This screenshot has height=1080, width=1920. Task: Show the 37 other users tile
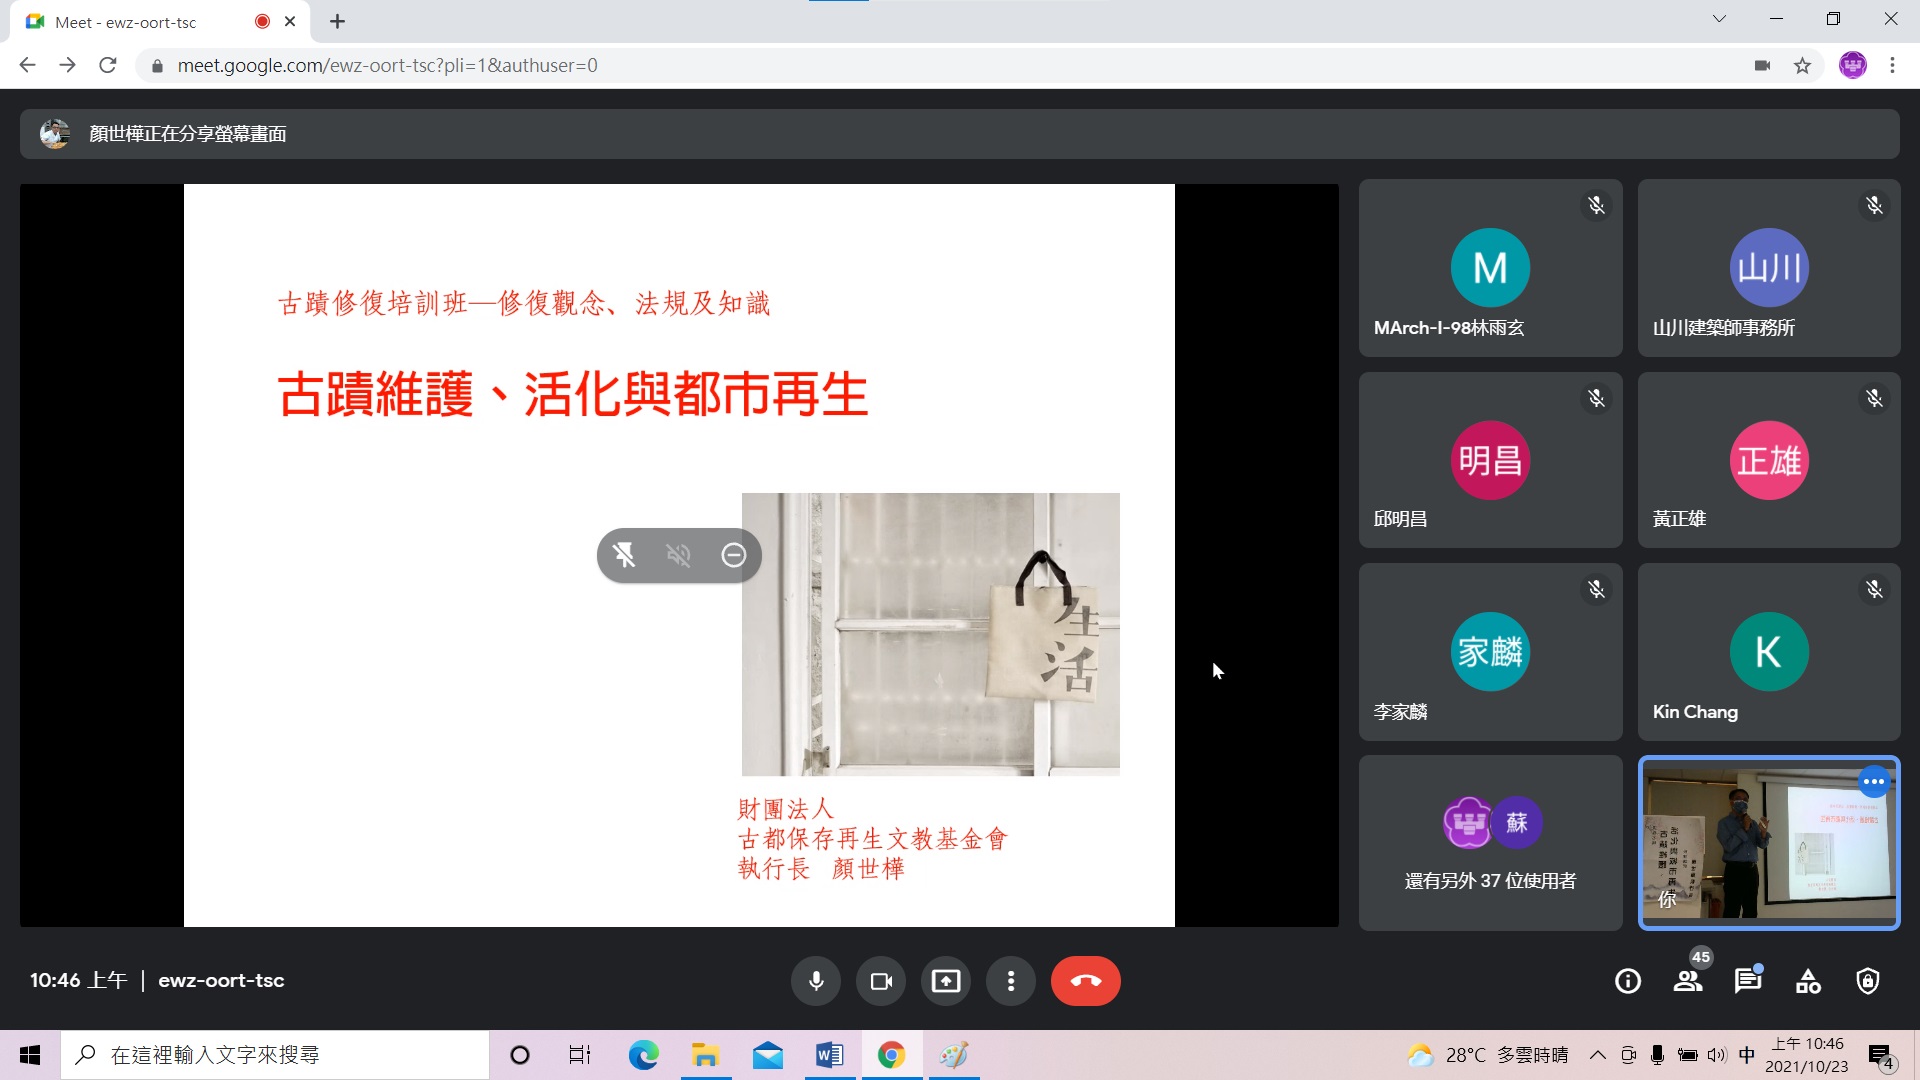coord(1490,843)
